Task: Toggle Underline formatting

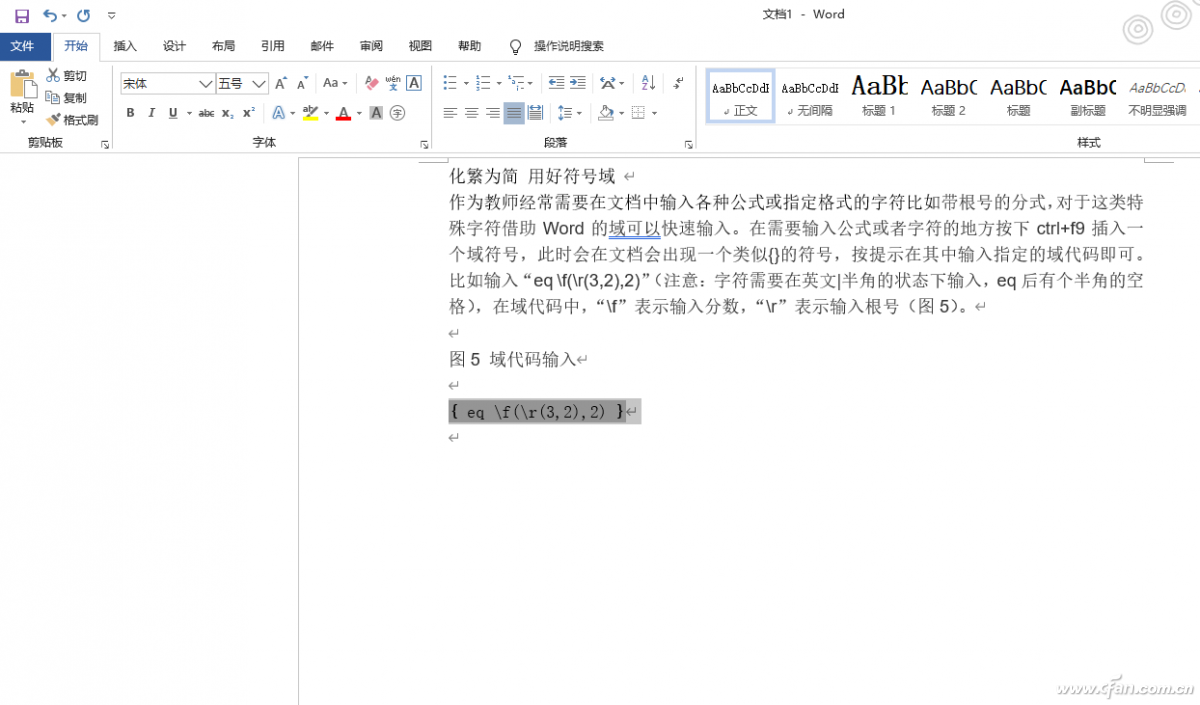Action: [x=174, y=113]
